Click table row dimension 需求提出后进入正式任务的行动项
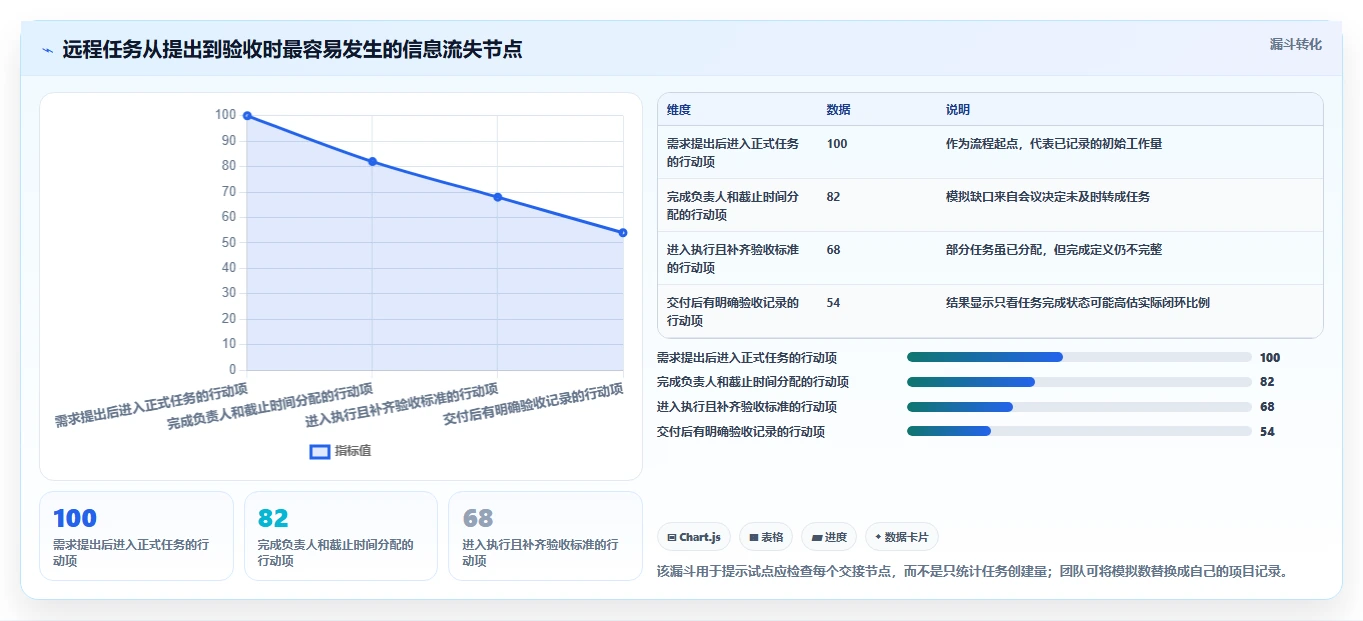 733,152
